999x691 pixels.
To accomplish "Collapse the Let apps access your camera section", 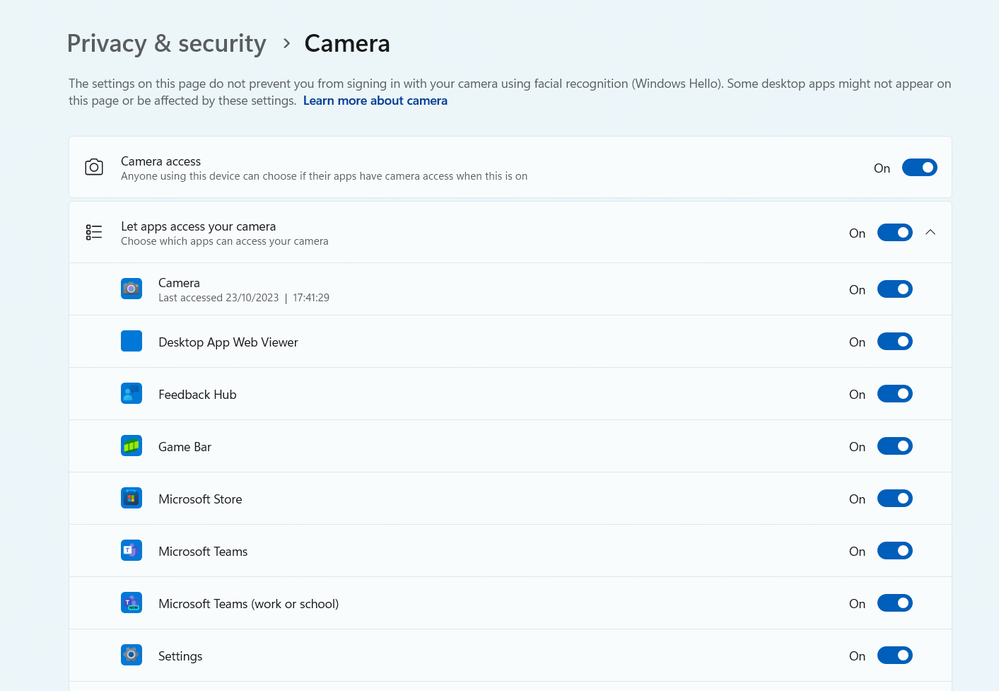I will click(930, 231).
